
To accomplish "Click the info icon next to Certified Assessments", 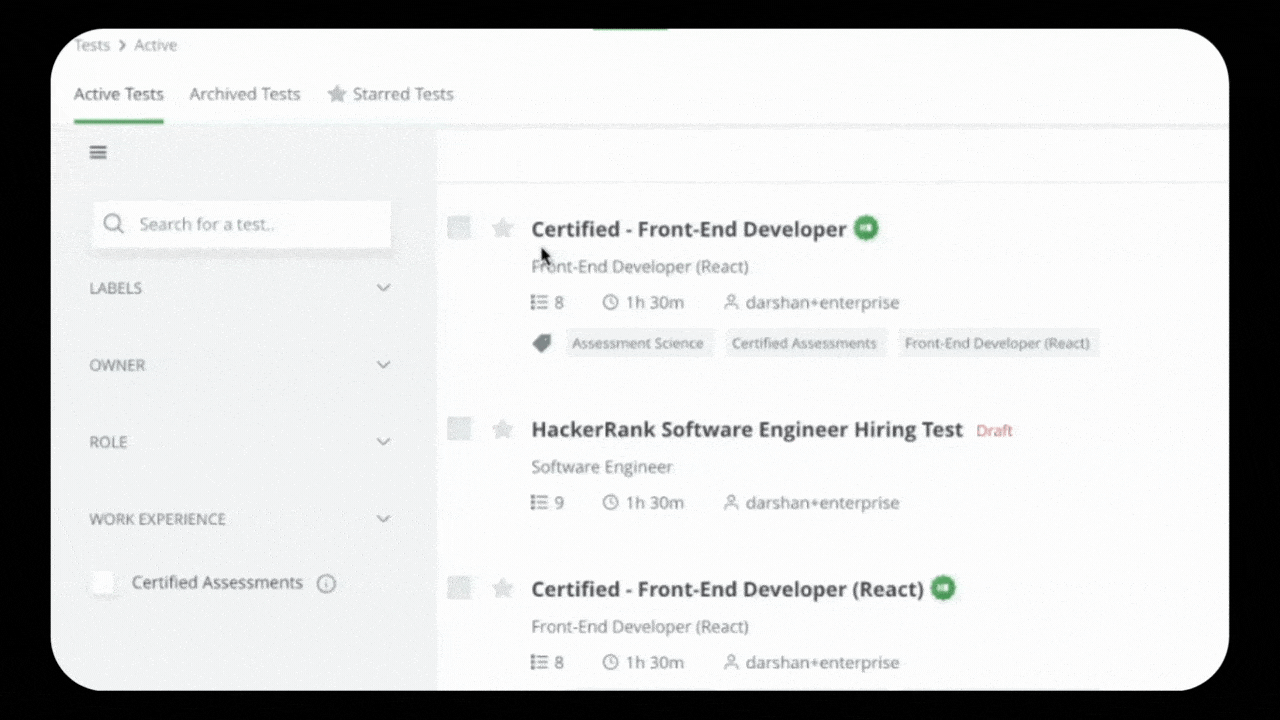I will 326,584.
